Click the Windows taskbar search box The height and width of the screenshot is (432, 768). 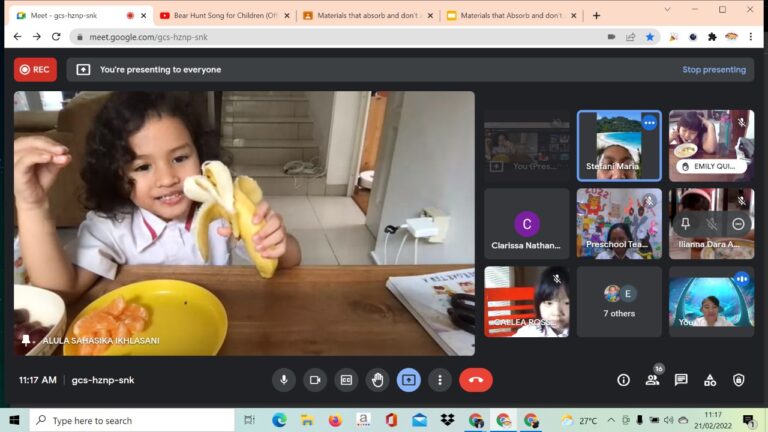coord(132,421)
